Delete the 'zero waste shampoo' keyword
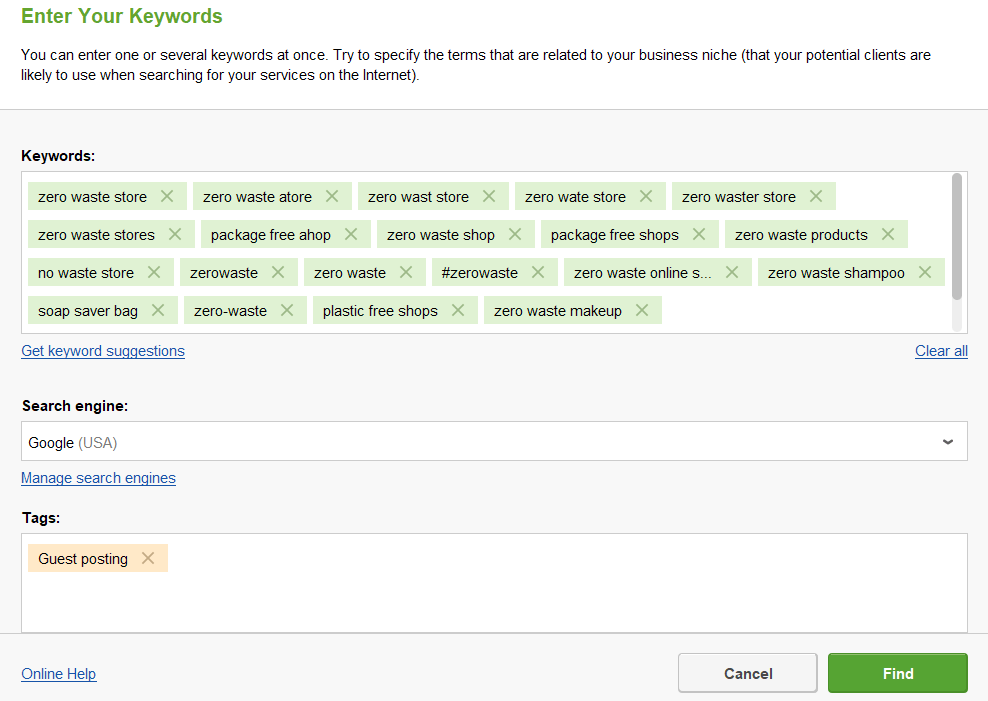988x701 pixels. (x=925, y=271)
